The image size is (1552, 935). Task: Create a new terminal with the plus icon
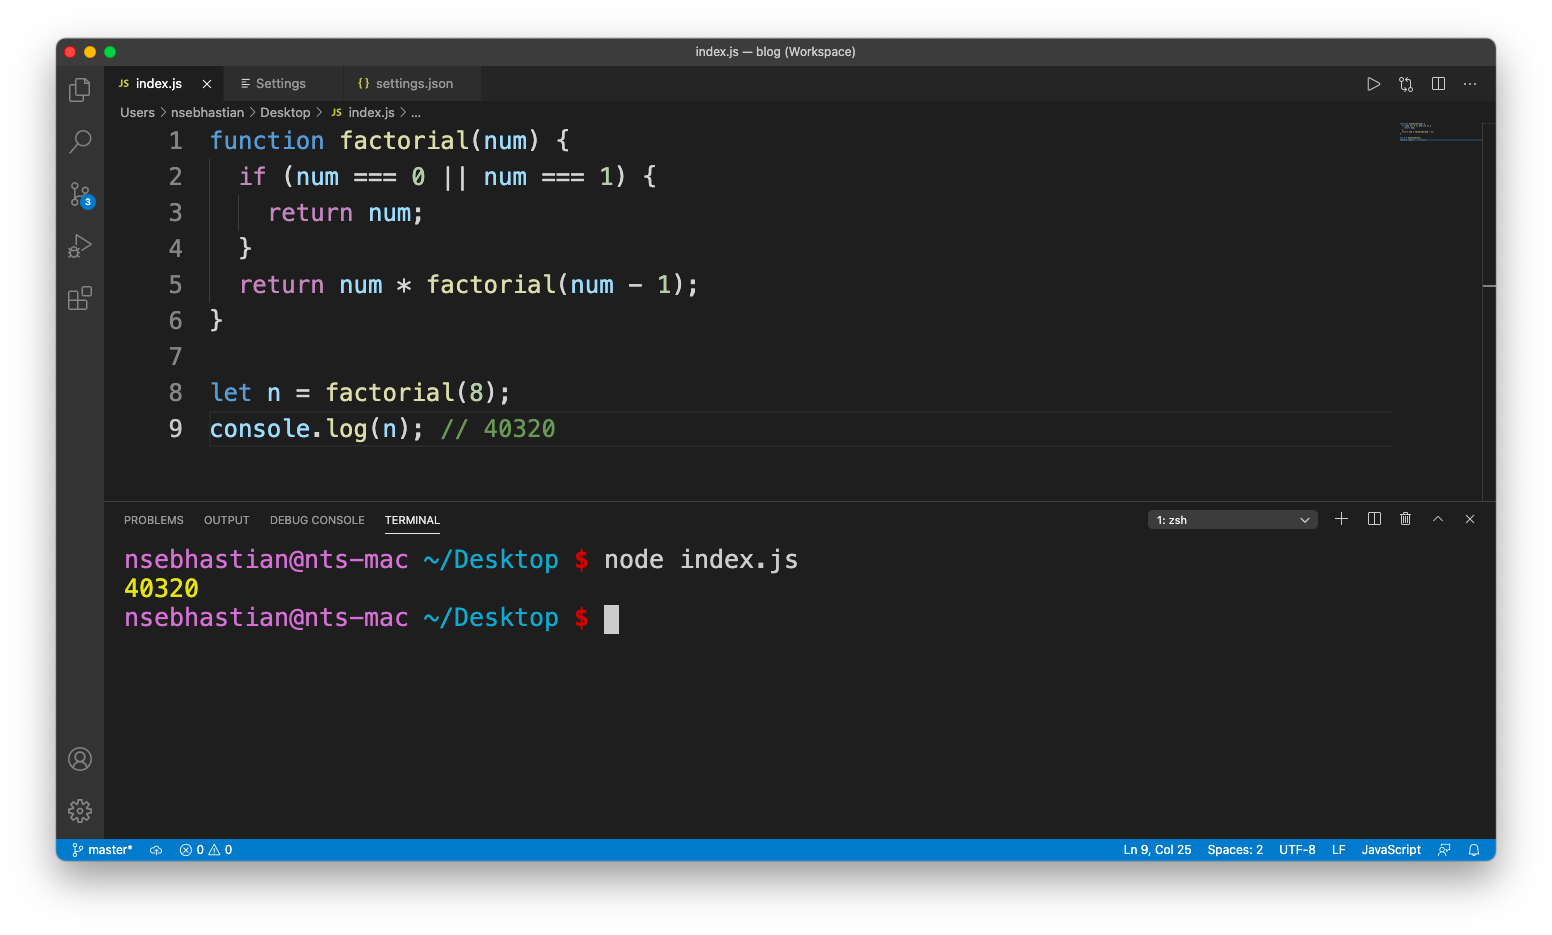click(1341, 519)
